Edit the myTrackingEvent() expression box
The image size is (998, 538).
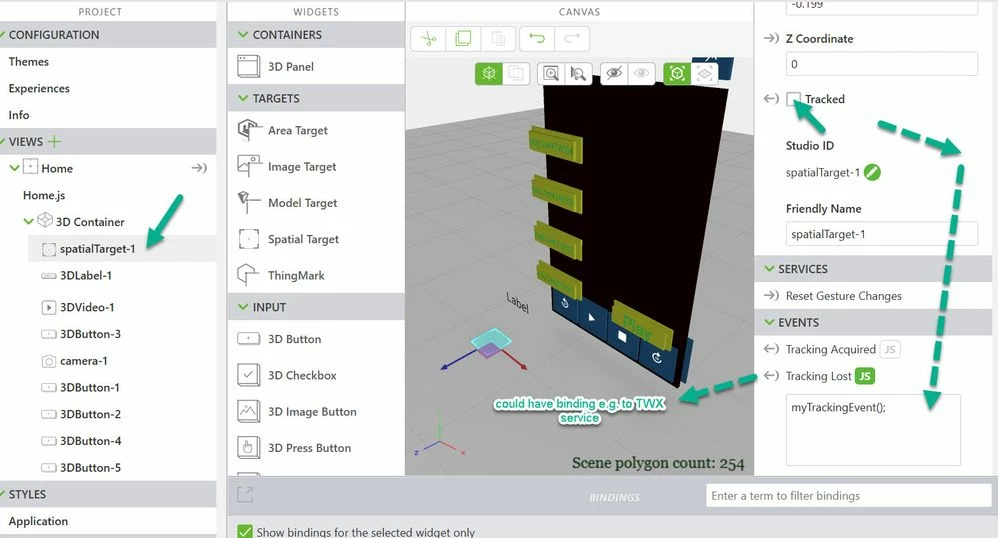873,430
